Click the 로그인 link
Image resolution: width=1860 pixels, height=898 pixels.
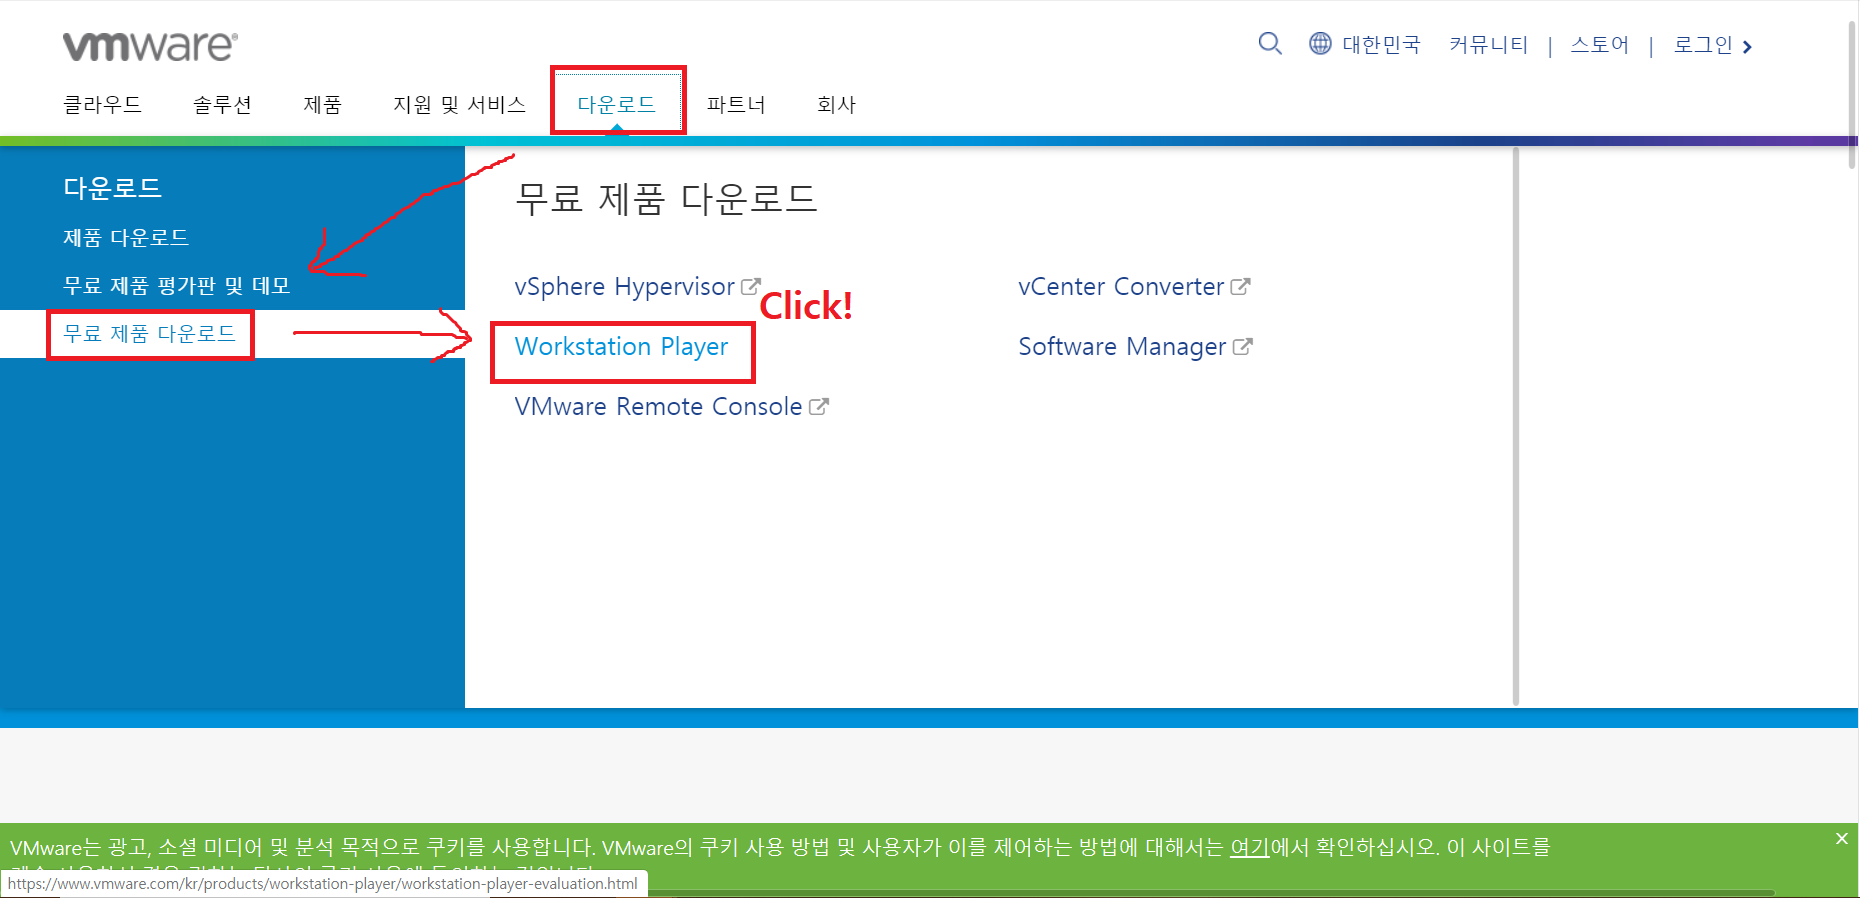[1703, 45]
